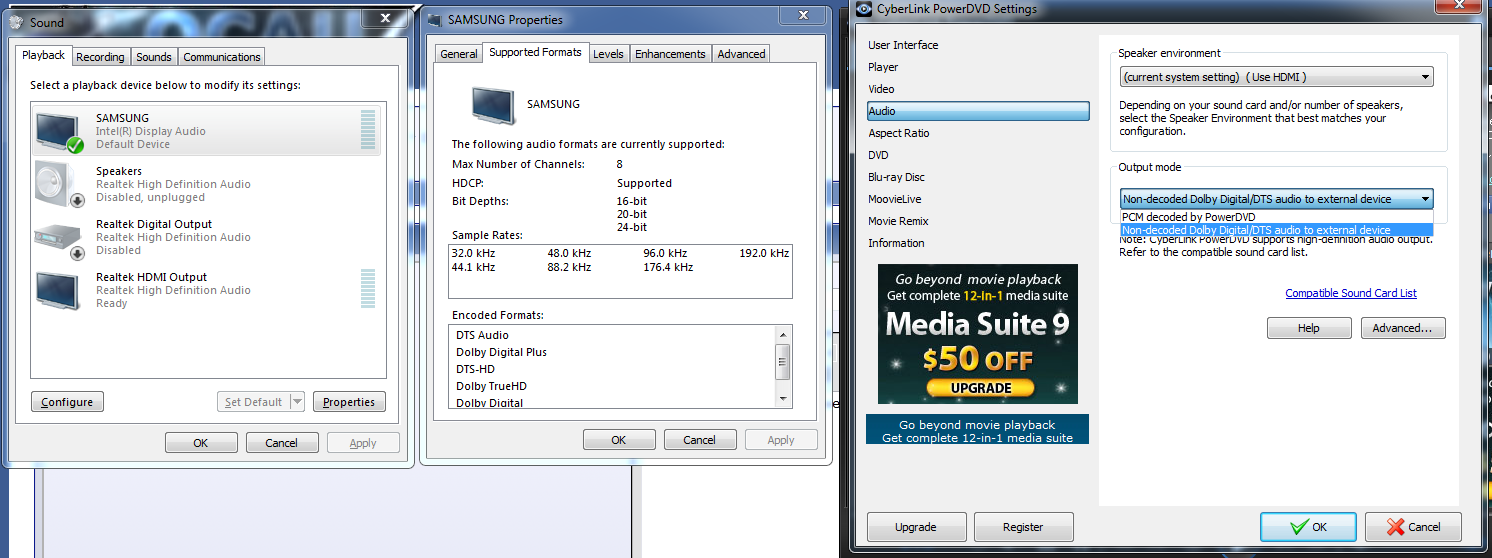The image size is (1492, 558).
Task: Click the SAMSUNG device volume level meter
Action: click(x=368, y=130)
